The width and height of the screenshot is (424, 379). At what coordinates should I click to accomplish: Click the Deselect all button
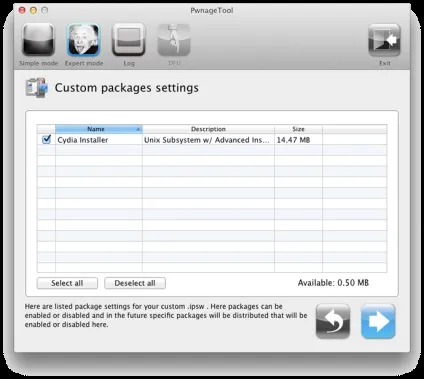[x=135, y=283]
